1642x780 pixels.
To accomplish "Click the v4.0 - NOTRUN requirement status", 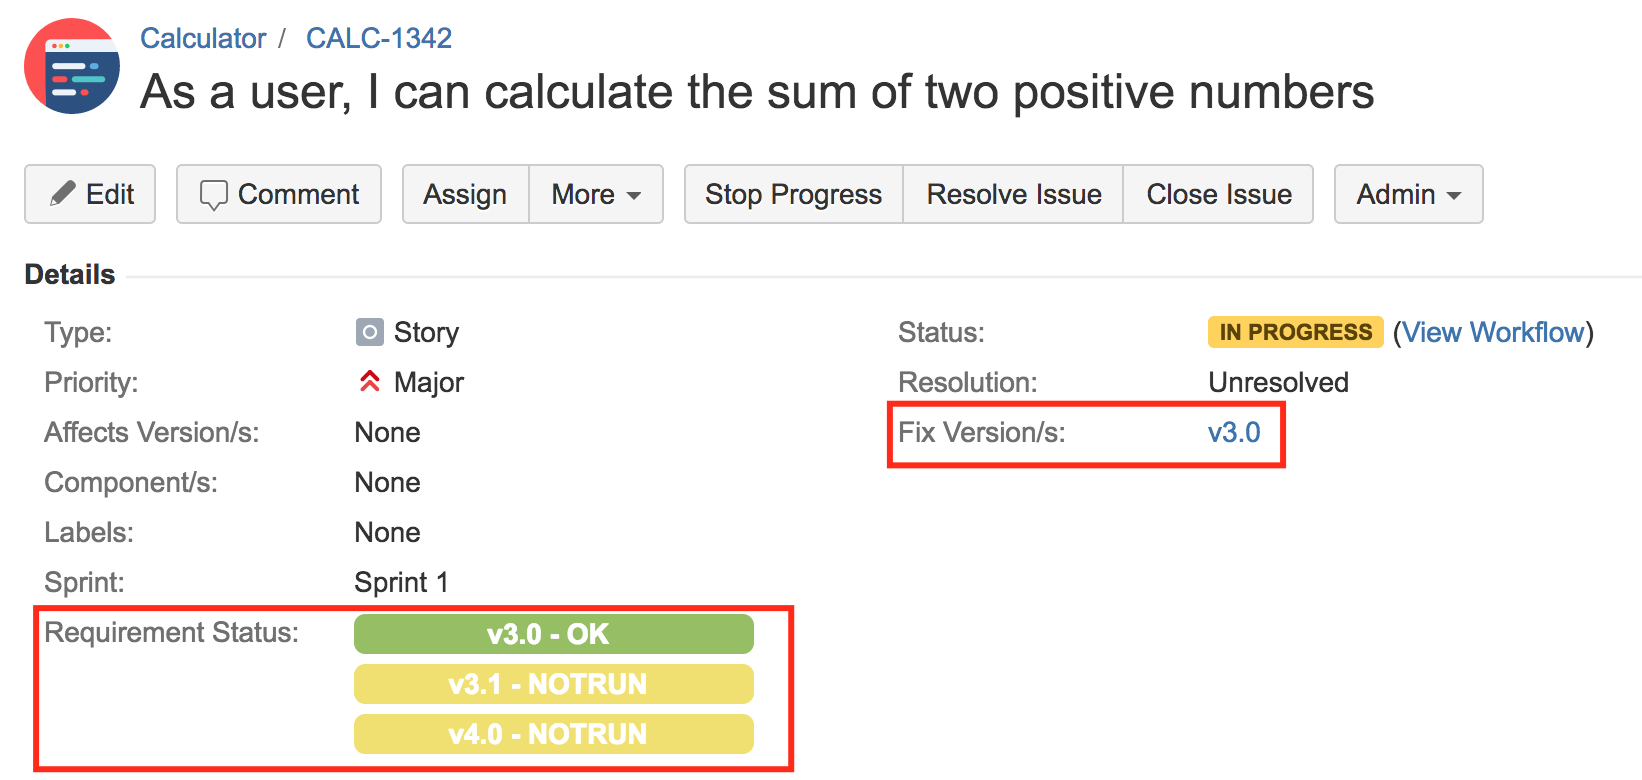I will [x=554, y=734].
